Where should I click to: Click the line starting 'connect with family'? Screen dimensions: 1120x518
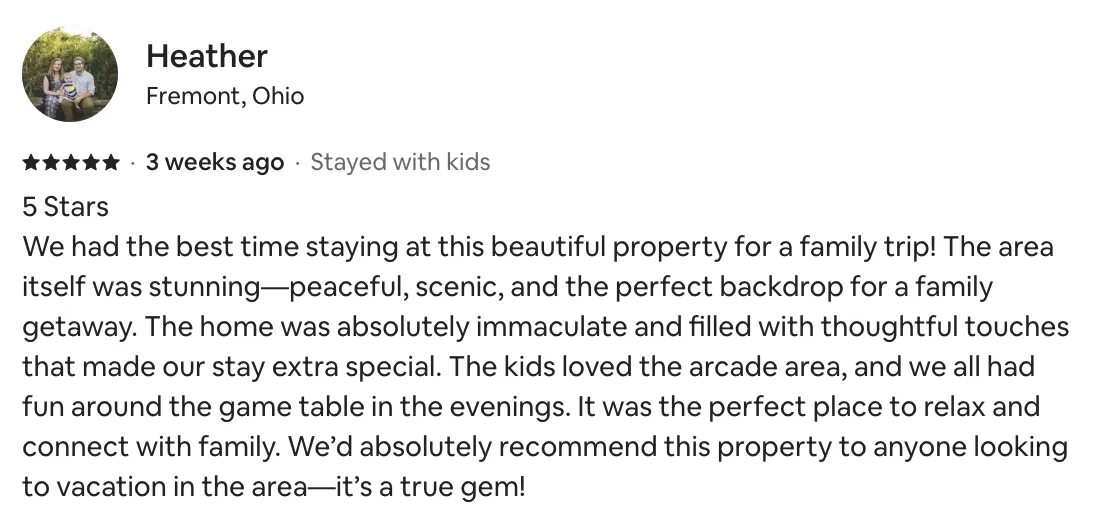(545, 447)
